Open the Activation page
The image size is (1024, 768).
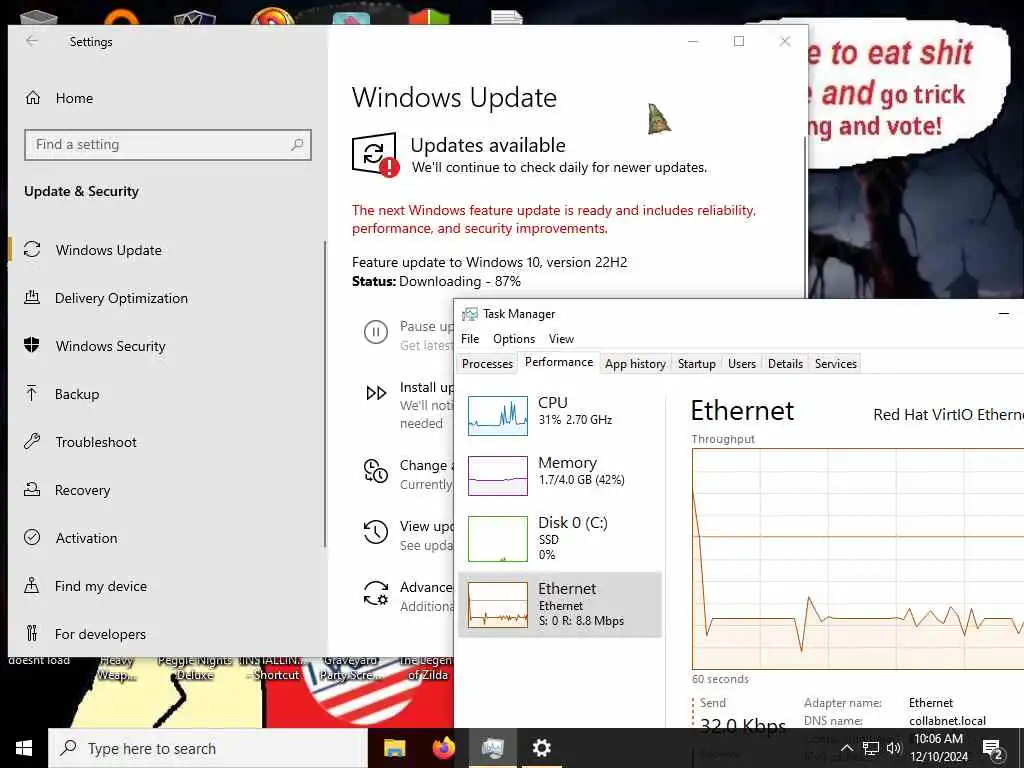167,537
